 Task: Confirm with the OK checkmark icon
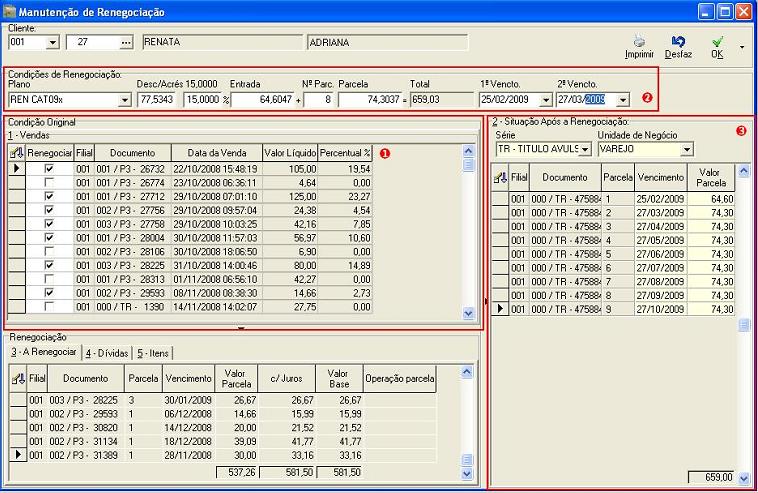point(717,41)
